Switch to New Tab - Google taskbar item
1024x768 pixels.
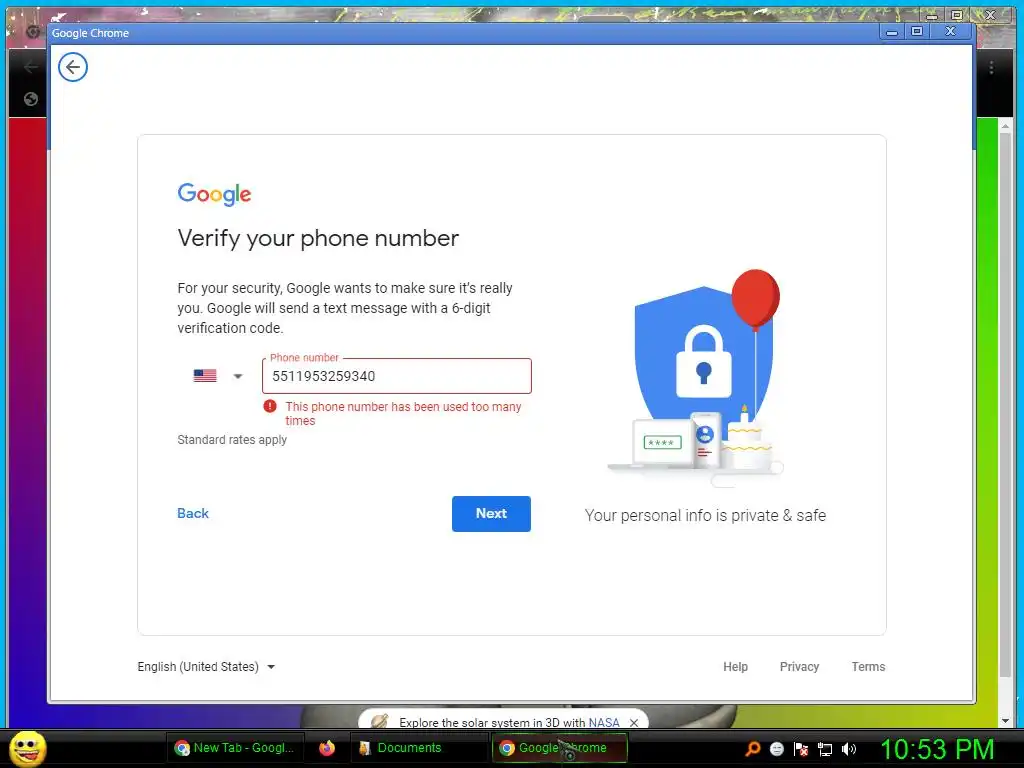pos(234,748)
